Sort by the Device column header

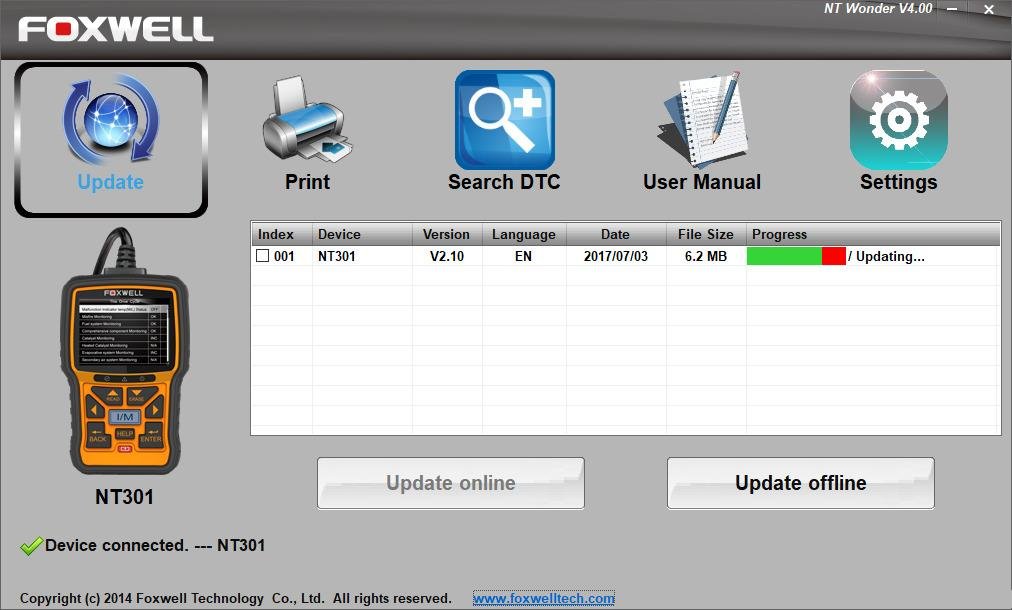coord(362,234)
